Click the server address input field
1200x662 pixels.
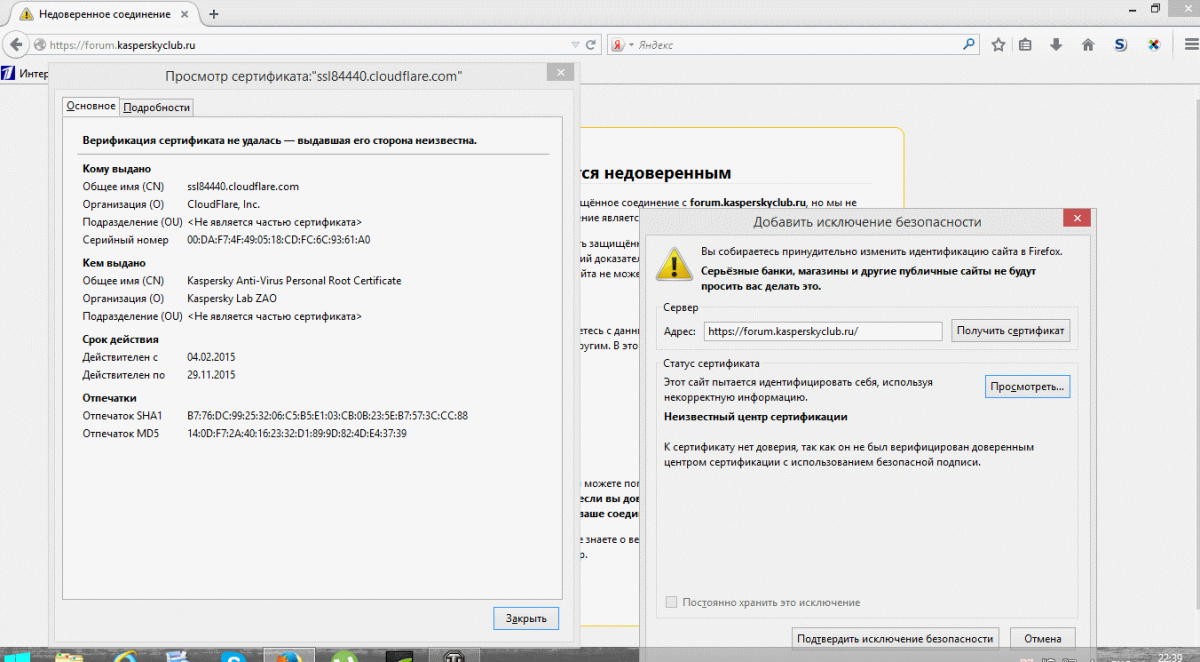(822, 331)
